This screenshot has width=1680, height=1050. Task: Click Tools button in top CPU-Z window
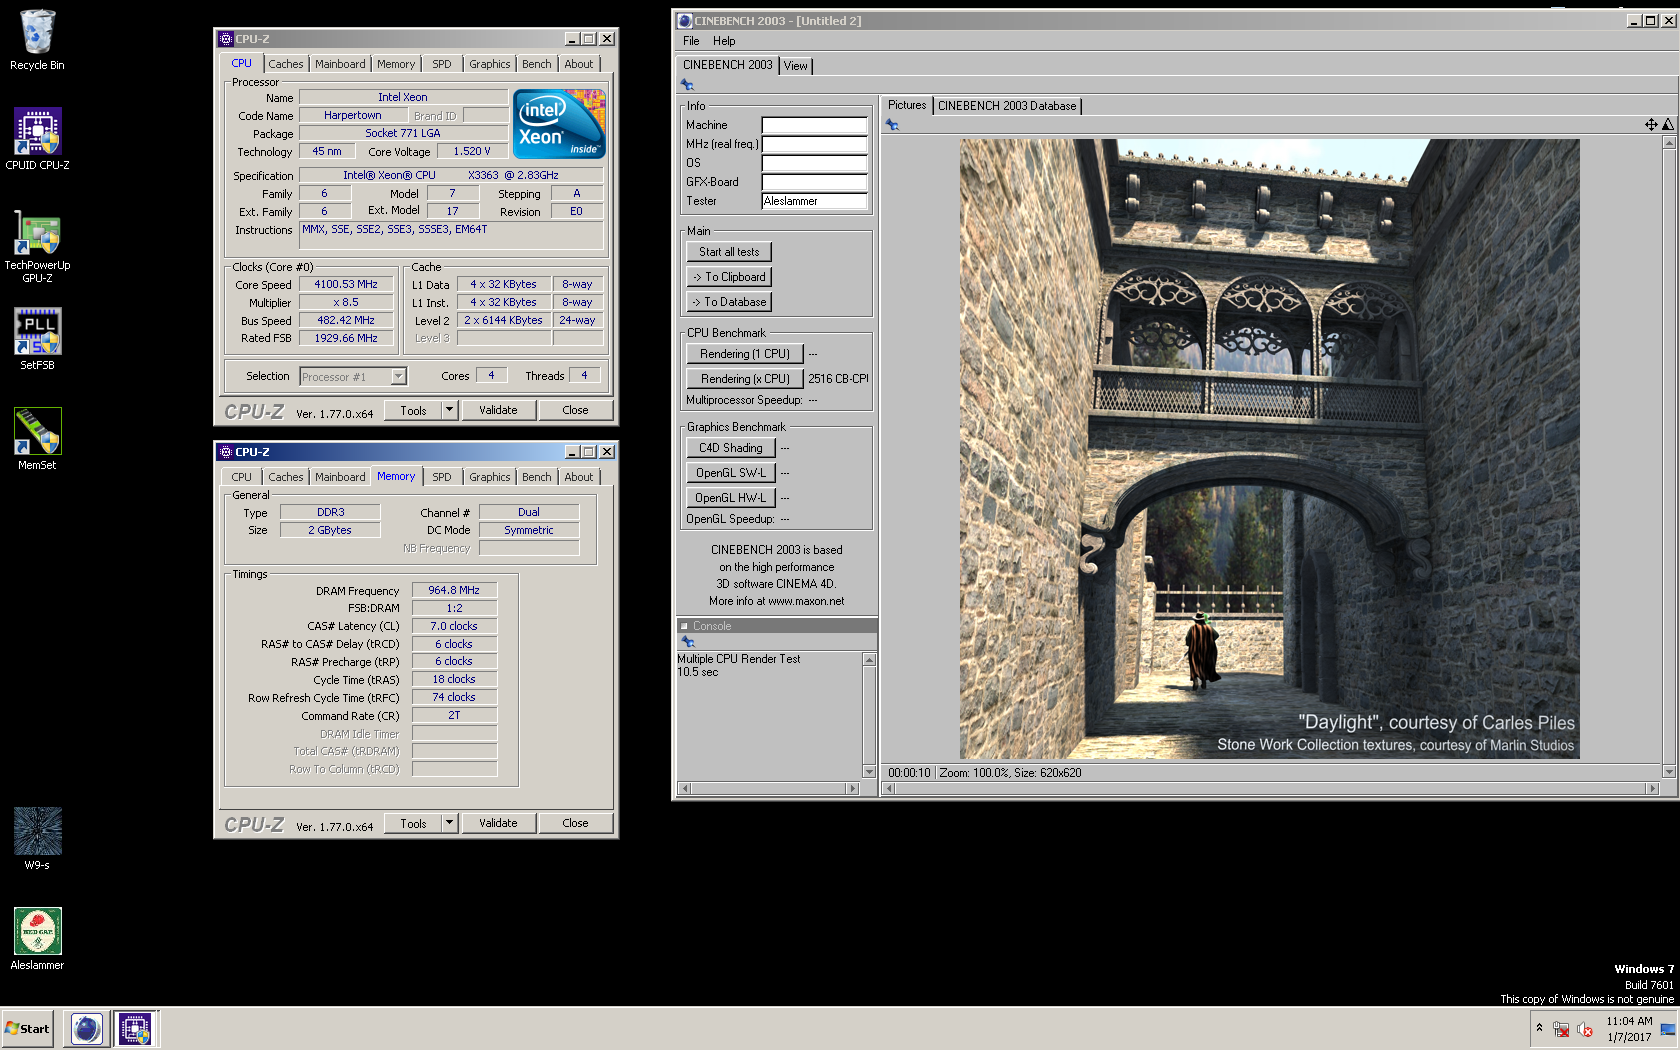click(413, 410)
